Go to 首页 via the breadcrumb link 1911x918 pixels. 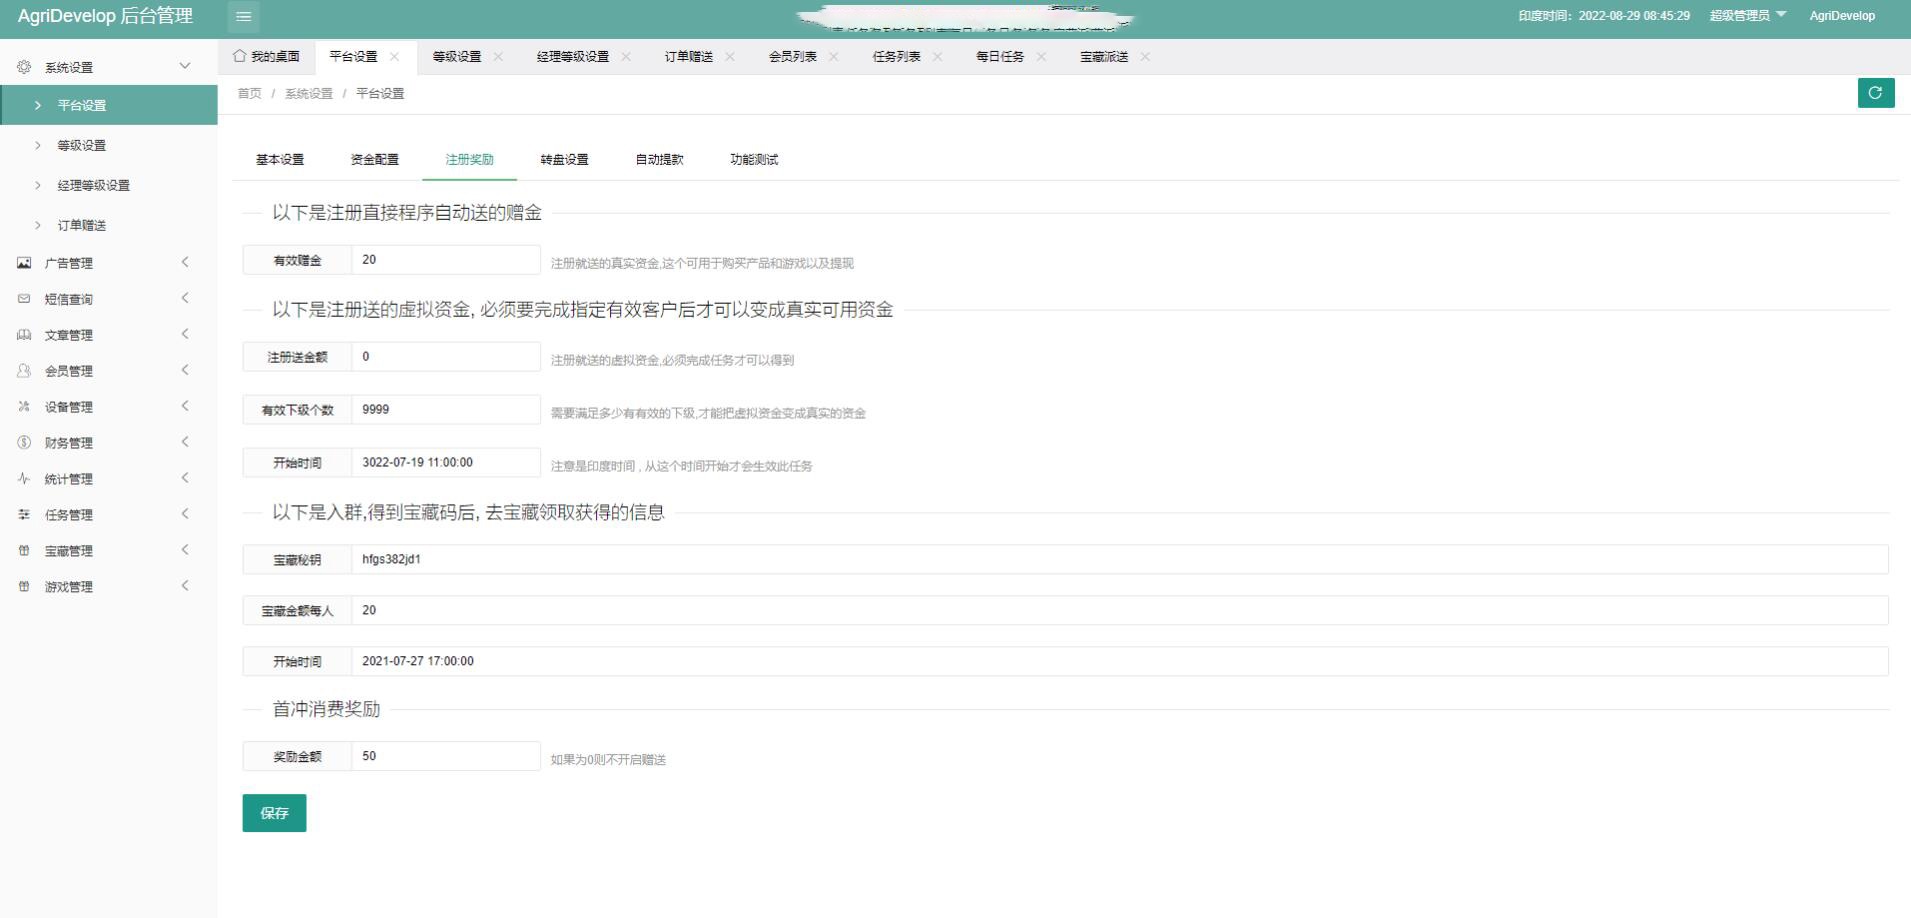[248, 93]
